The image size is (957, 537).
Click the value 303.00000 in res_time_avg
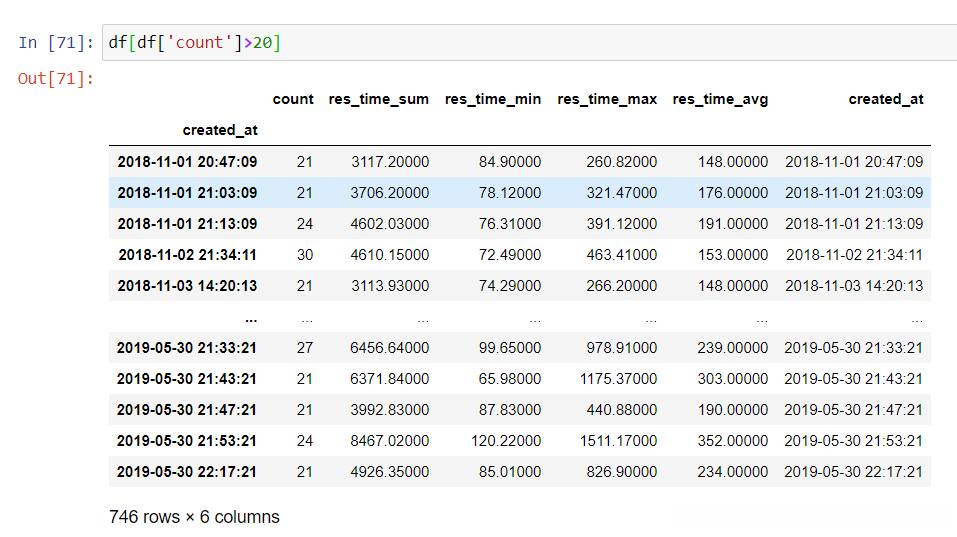pos(733,379)
